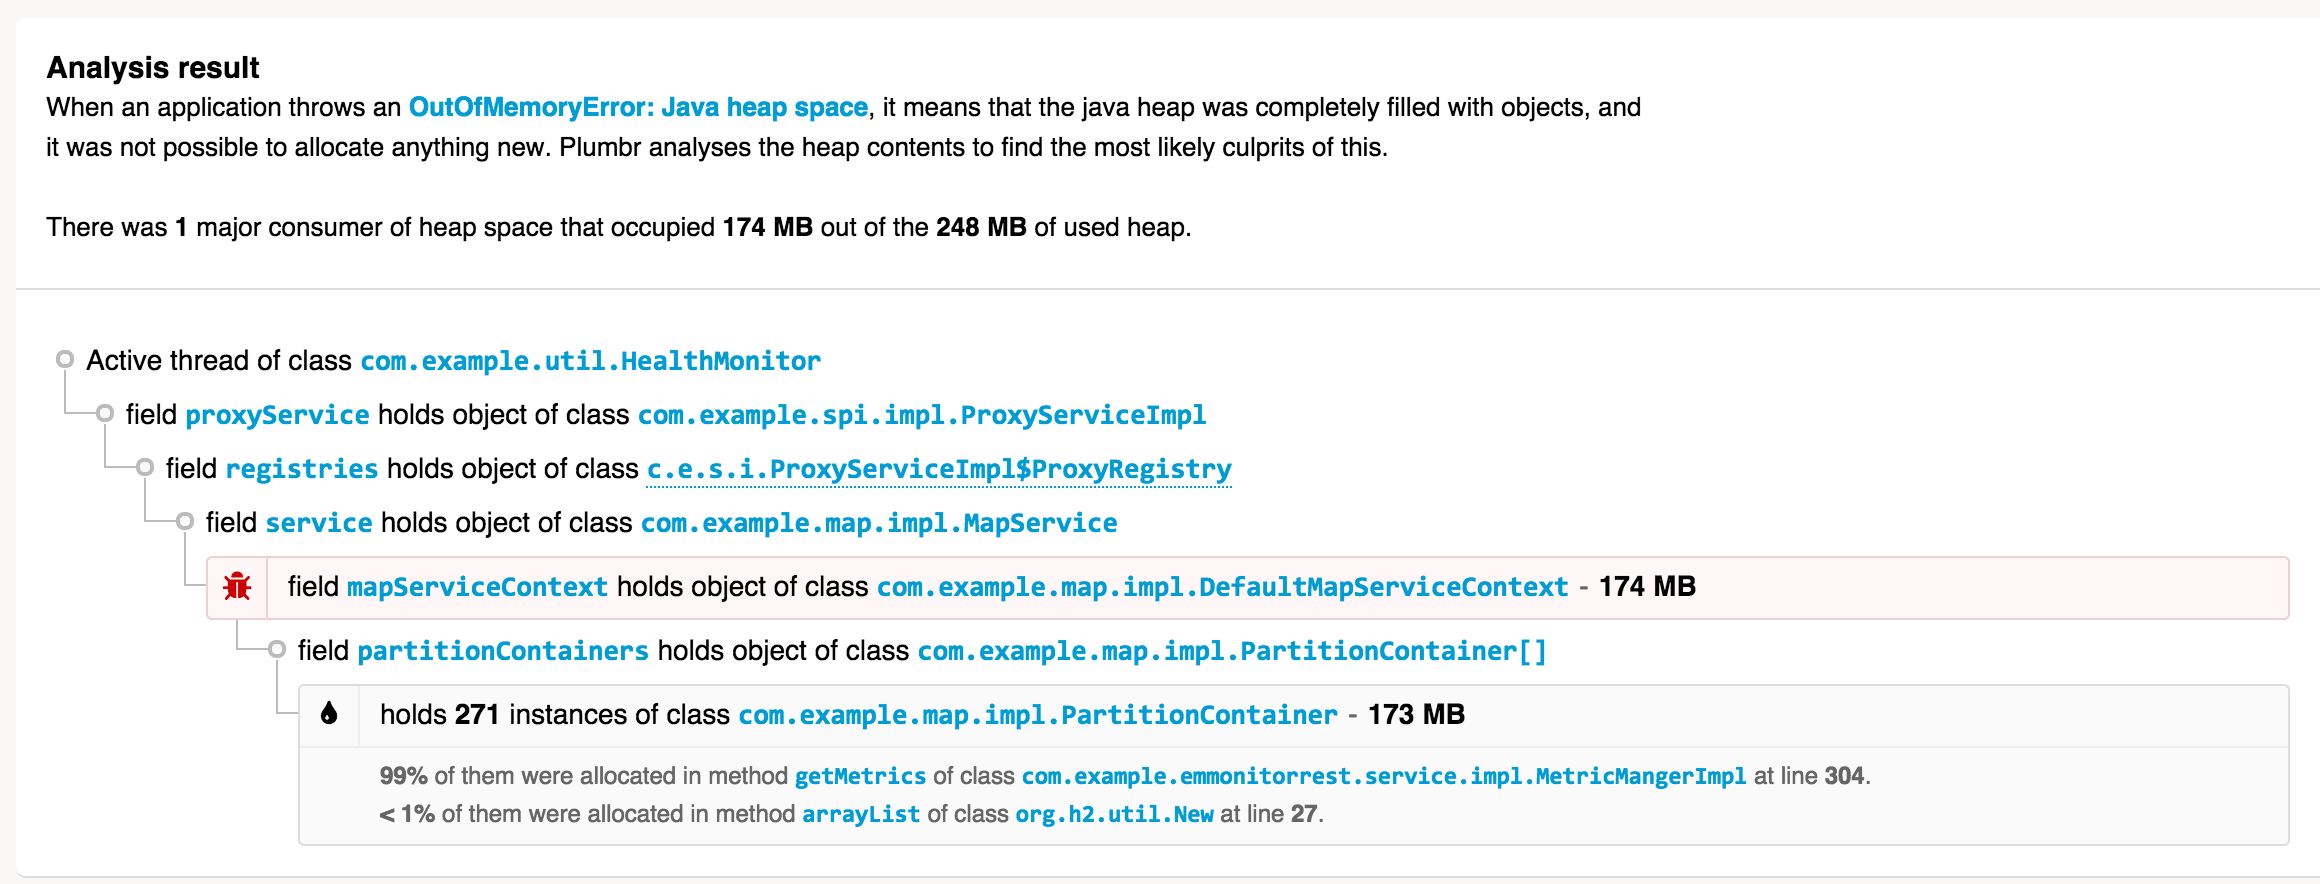Toggle the registries field node circle
Image resolution: width=2320 pixels, height=884 pixels.
pos(145,467)
